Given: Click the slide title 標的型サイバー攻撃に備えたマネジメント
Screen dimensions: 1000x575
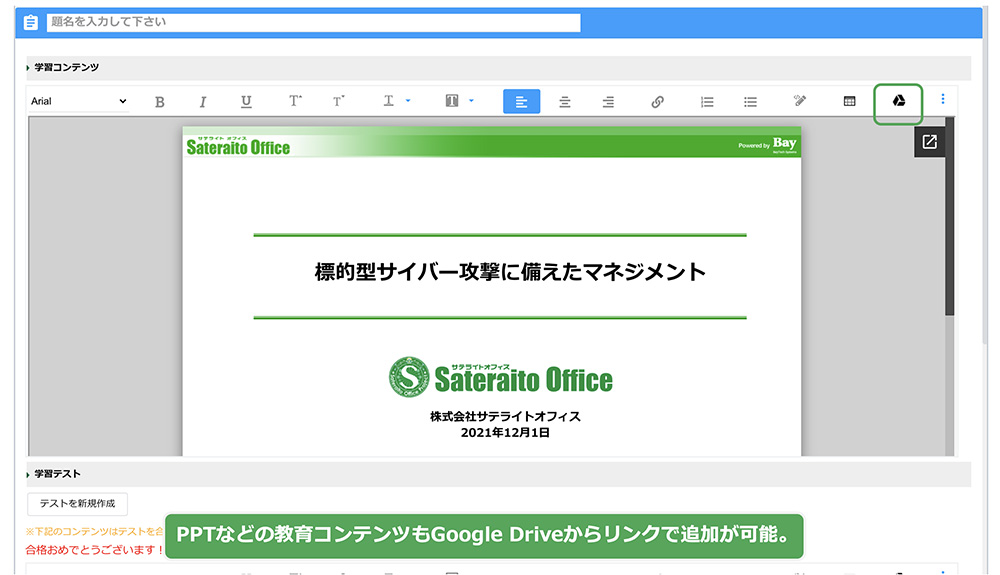Looking at the screenshot, I should pos(510,272).
